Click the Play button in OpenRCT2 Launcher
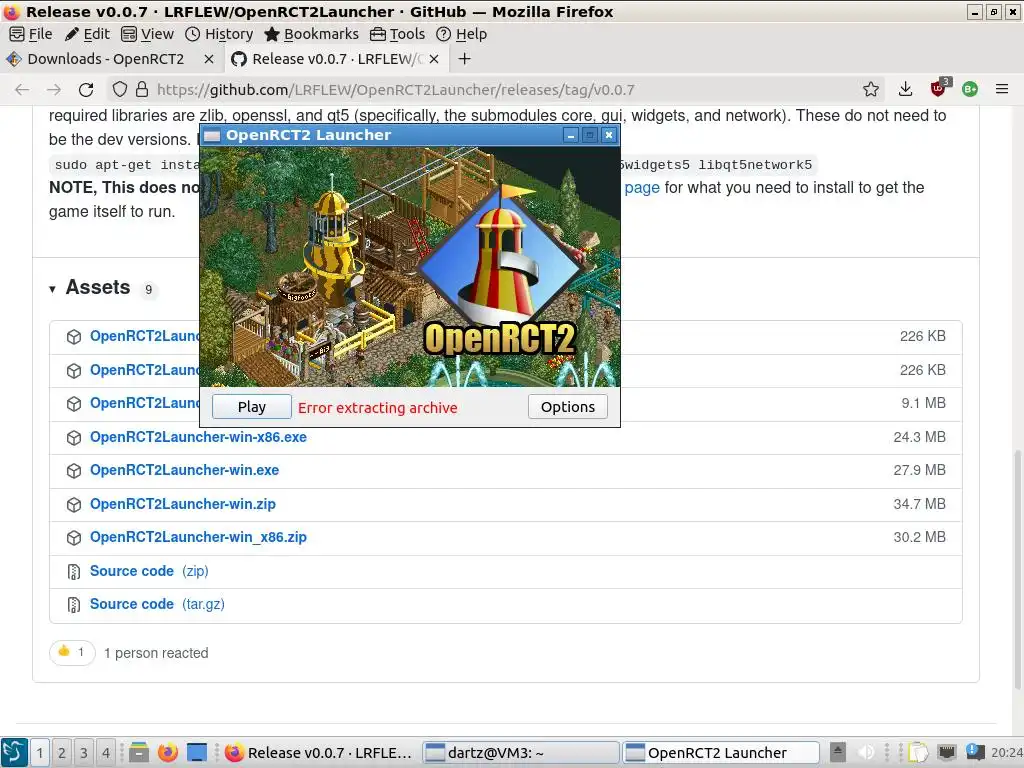The width and height of the screenshot is (1024, 768). point(251,407)
